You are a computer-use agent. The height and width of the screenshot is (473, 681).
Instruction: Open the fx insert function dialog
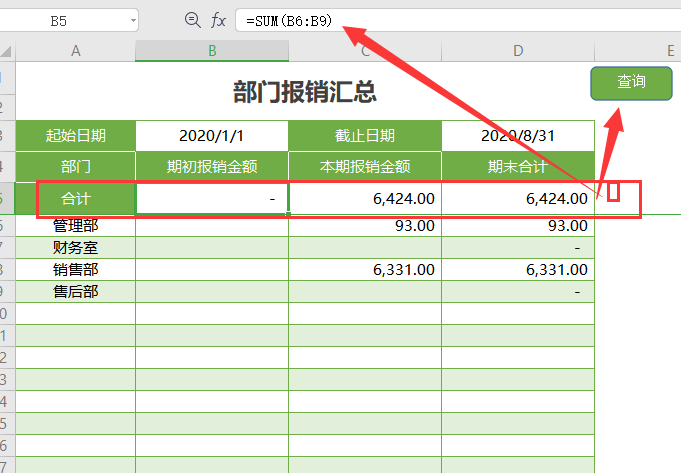(x=218, y=20)
